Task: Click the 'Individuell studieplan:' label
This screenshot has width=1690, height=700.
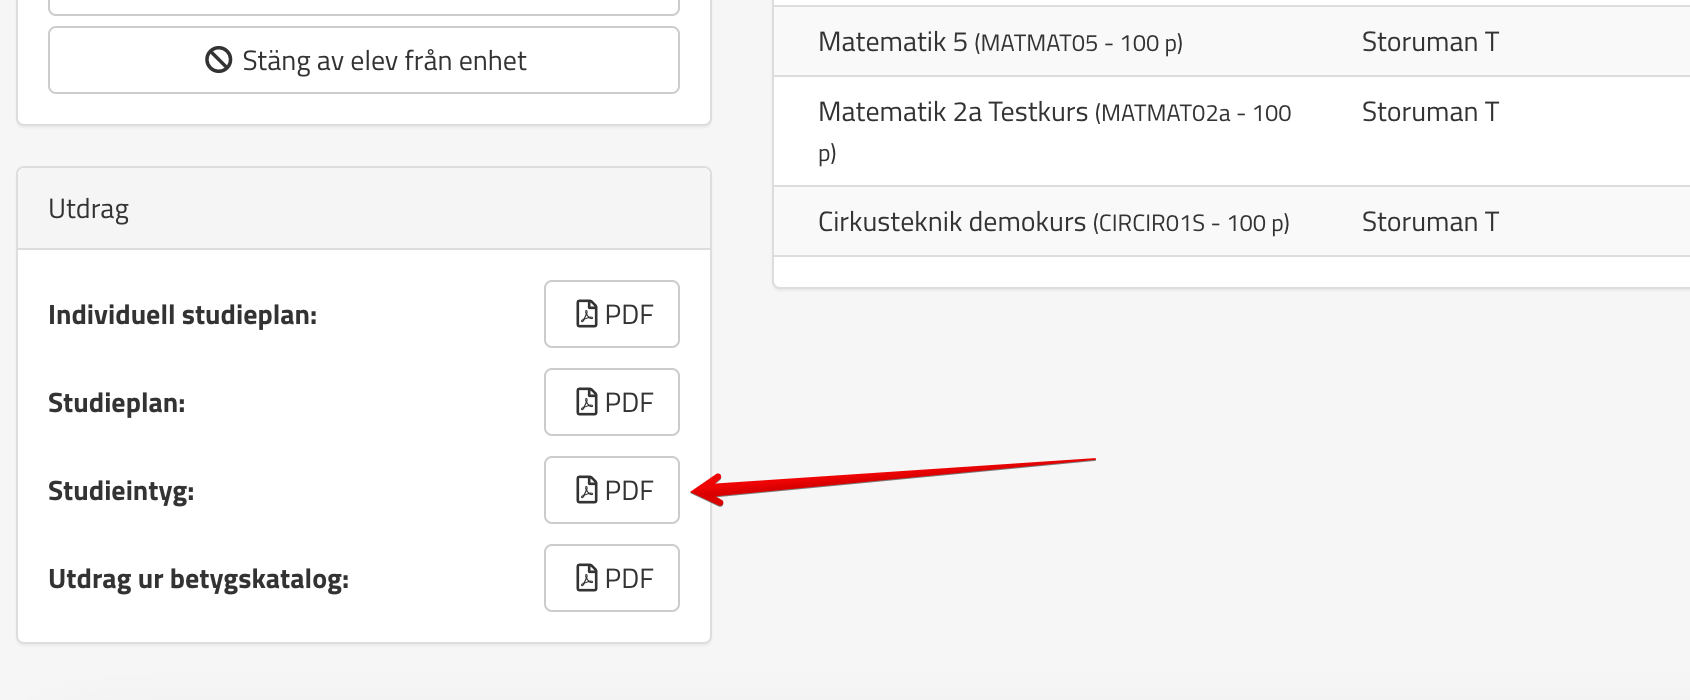Action: click(x=182, y=315)
